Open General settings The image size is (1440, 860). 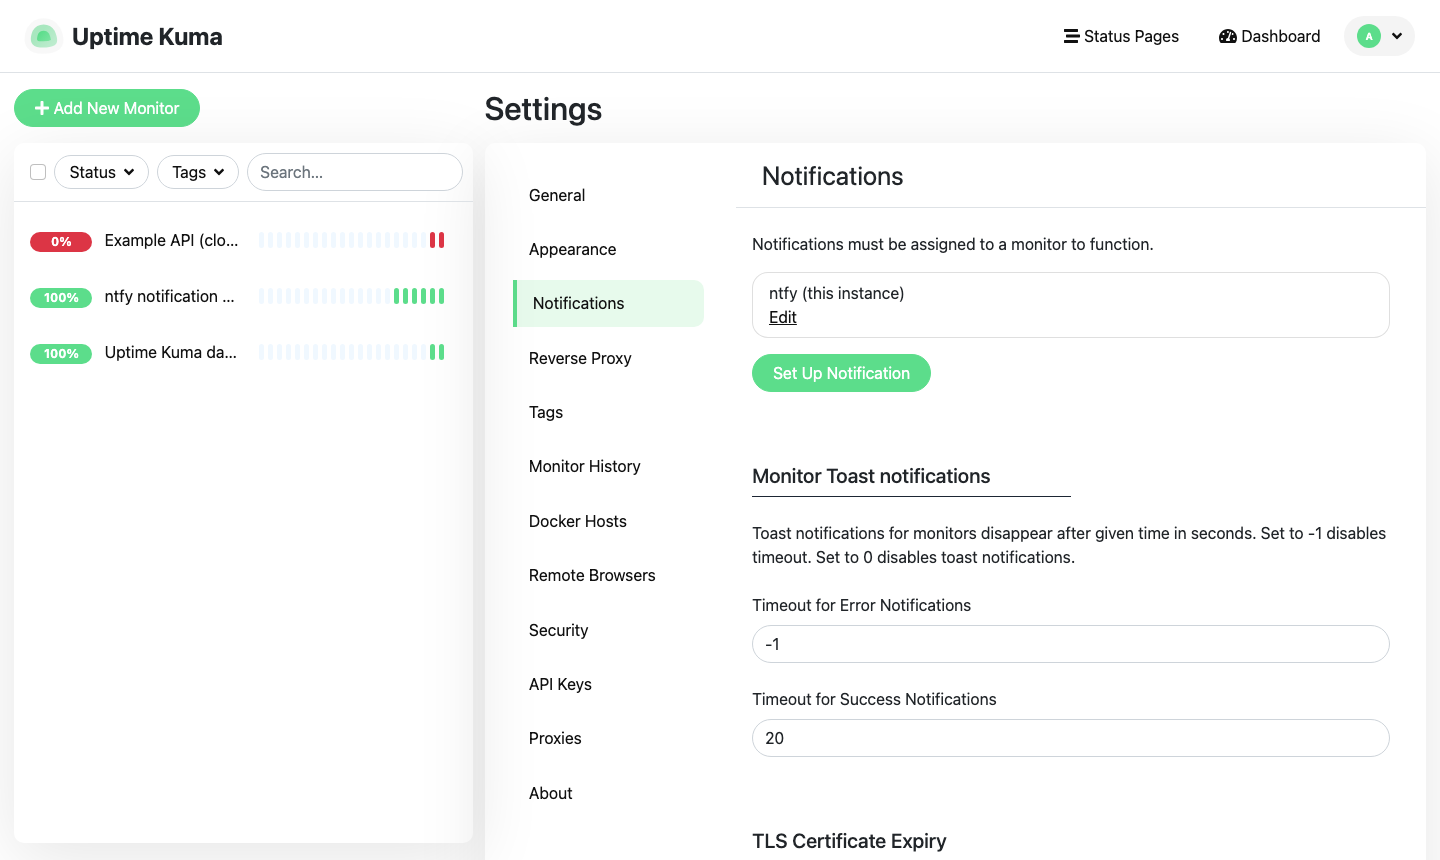608,195
